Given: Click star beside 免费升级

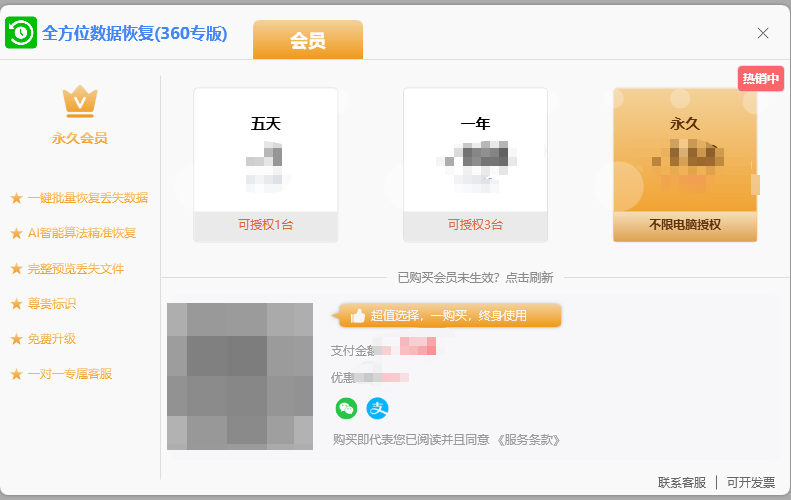Looking at the screenshot, I should pyautogui.click(x=17, y=339).
